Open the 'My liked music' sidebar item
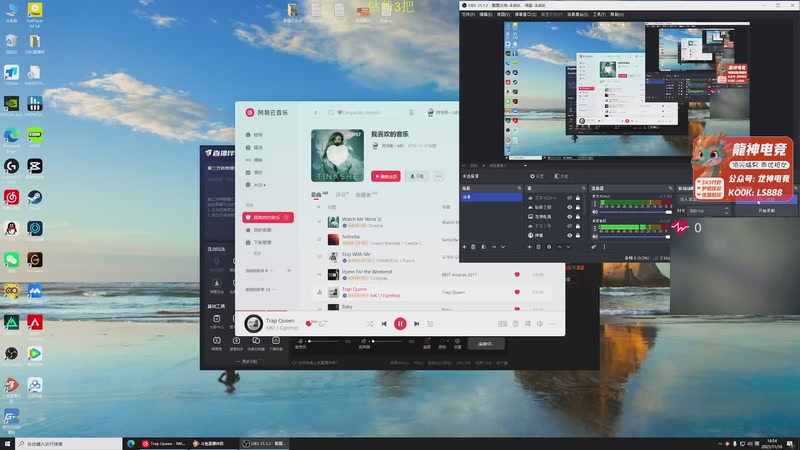This screenshot has width=800, height=450. pos(268,217)
